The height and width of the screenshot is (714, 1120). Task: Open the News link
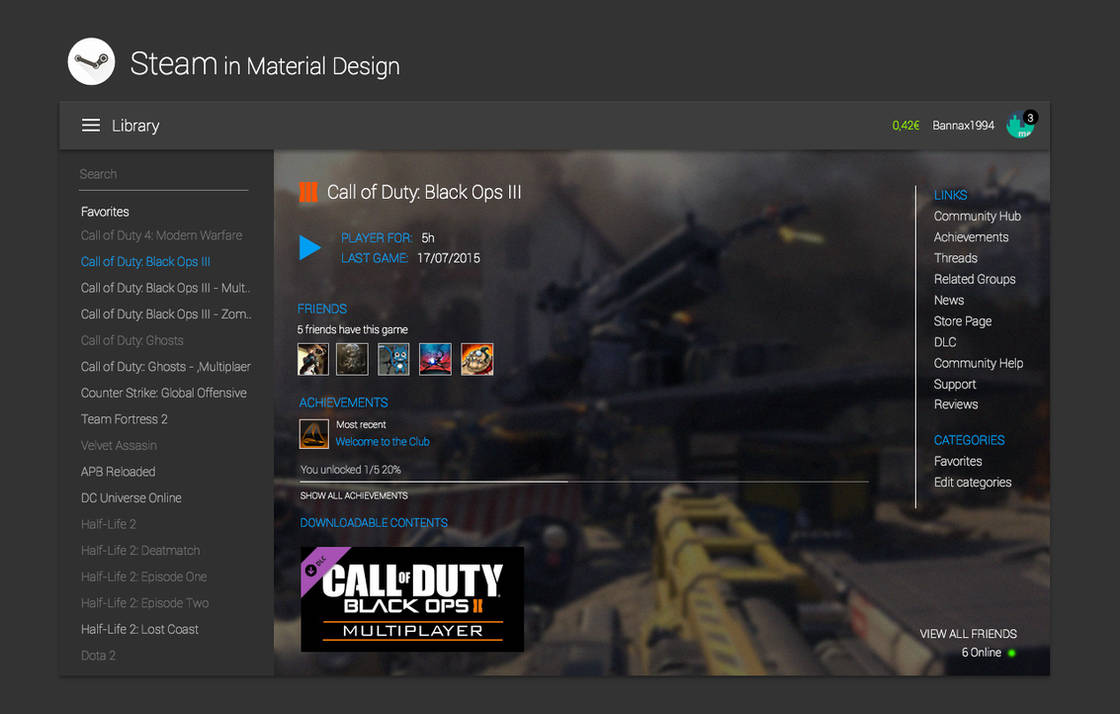point(949,301)
